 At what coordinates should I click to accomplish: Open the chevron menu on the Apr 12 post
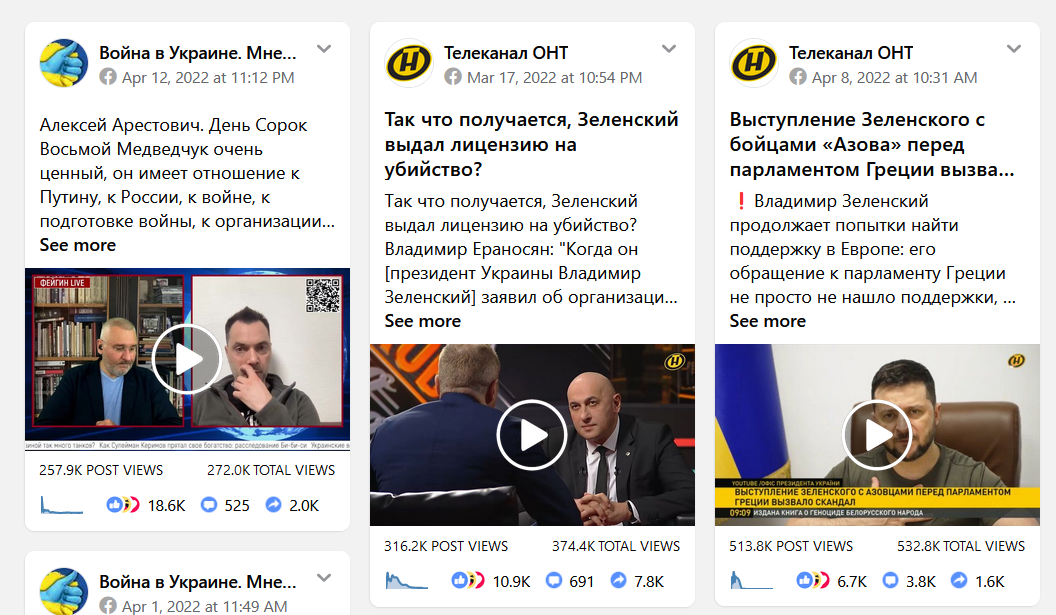point(324,48)
